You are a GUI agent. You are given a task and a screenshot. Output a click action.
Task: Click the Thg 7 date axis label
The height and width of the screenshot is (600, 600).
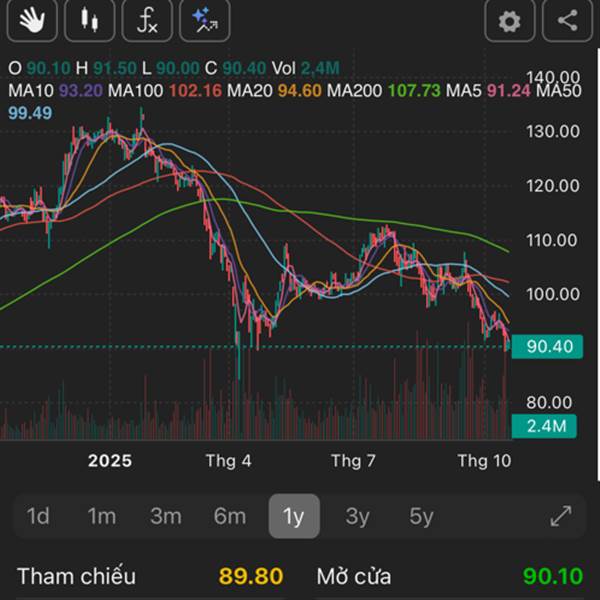(353, 461)
